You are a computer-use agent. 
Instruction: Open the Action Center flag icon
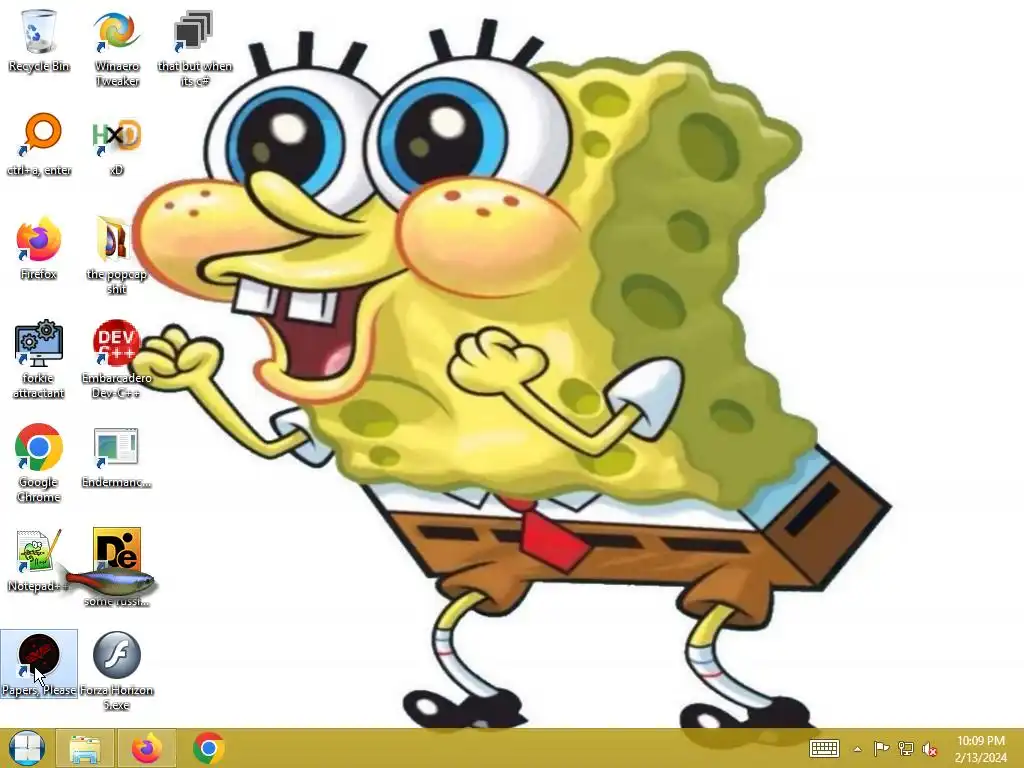[881, 748]
